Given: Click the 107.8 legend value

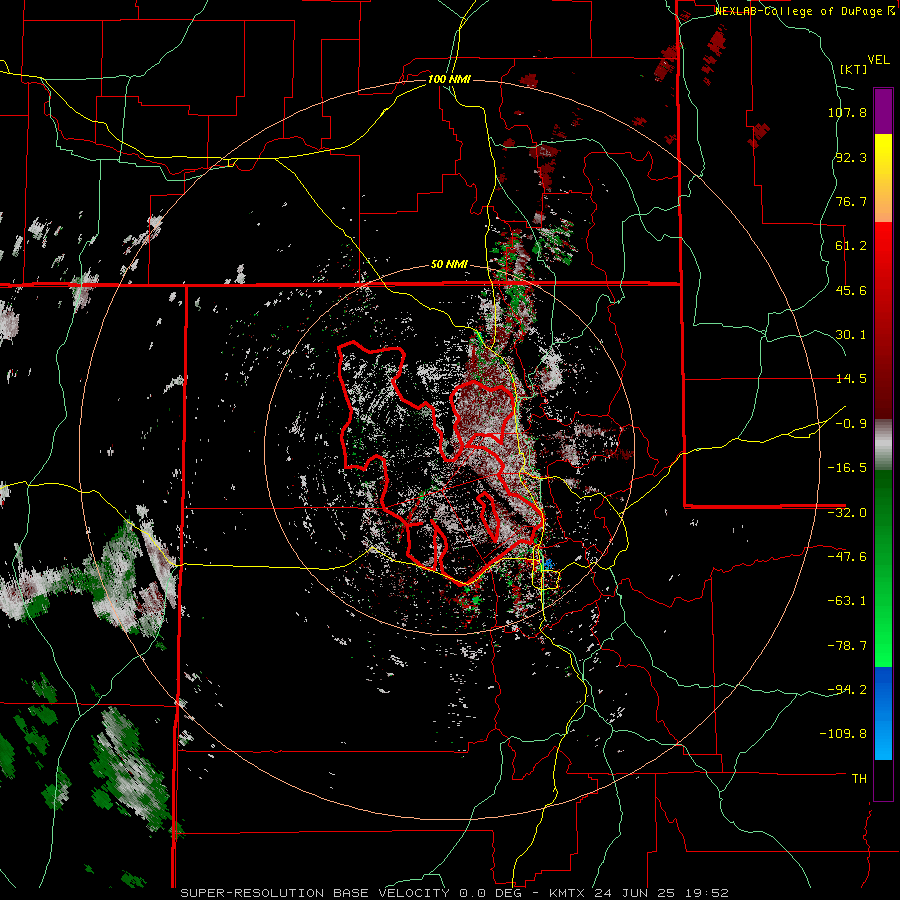Looking at the screenshot, I should 847,112.
